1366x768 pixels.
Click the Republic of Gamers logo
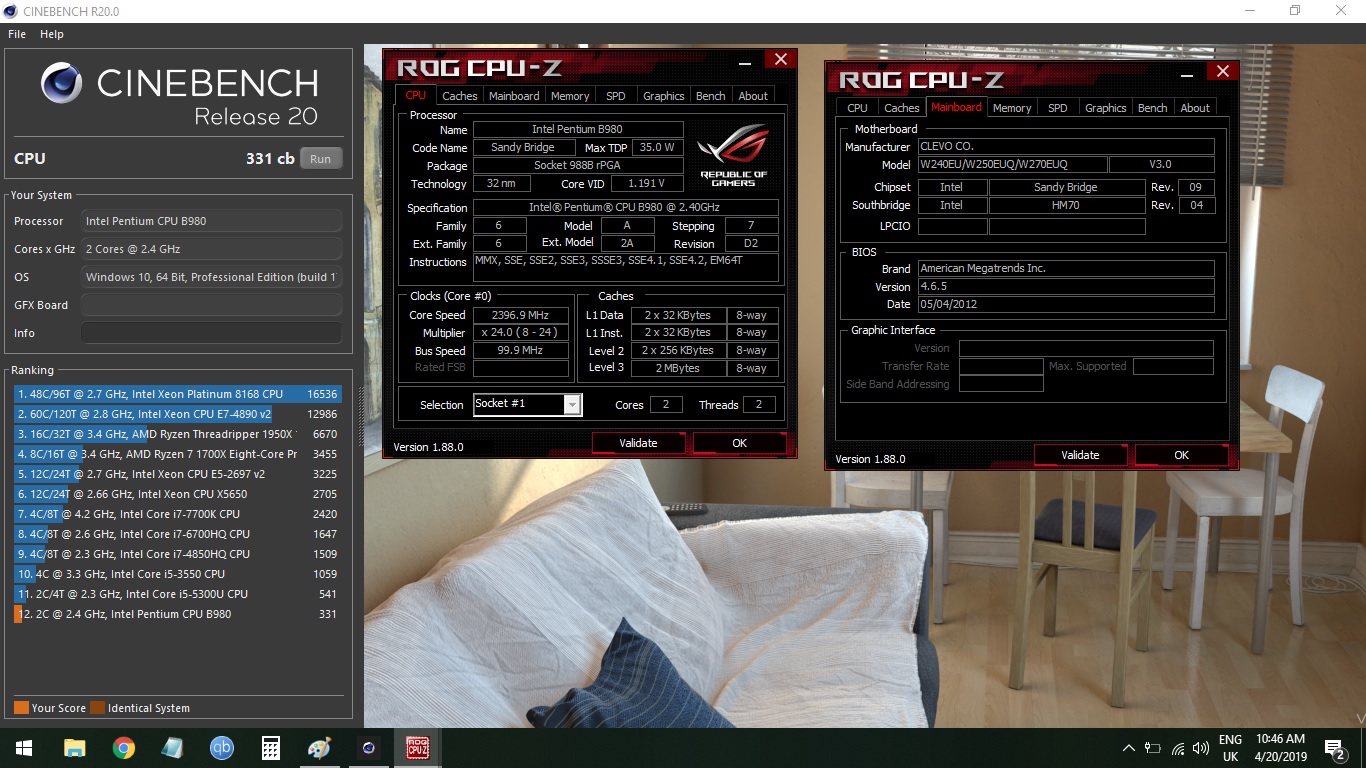click(734, 153)
